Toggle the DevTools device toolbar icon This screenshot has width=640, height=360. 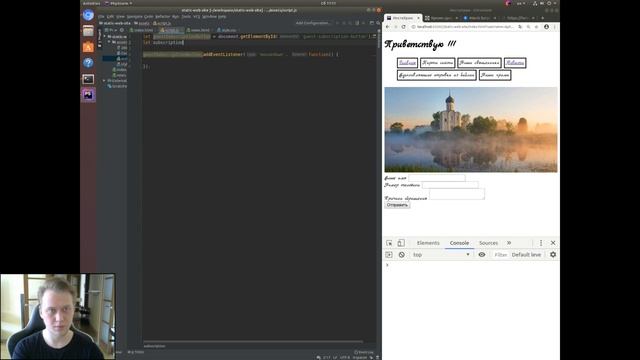(401, 243)
